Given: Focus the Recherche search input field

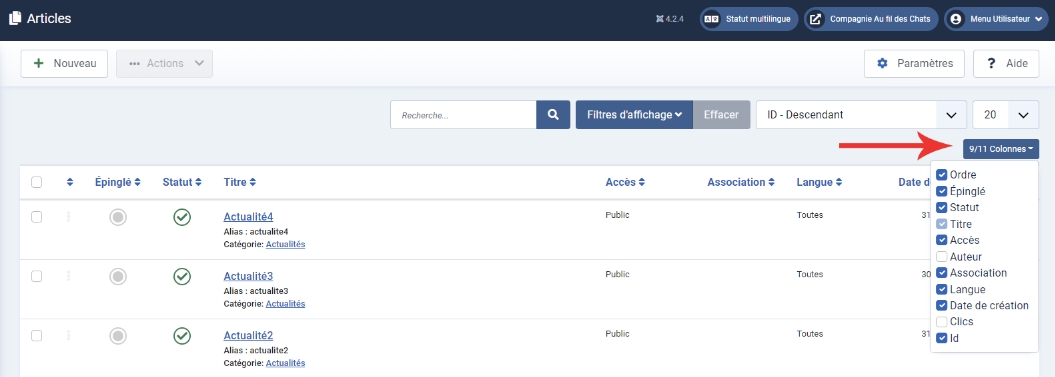Looking at the screenshot, I should [463, 114].
